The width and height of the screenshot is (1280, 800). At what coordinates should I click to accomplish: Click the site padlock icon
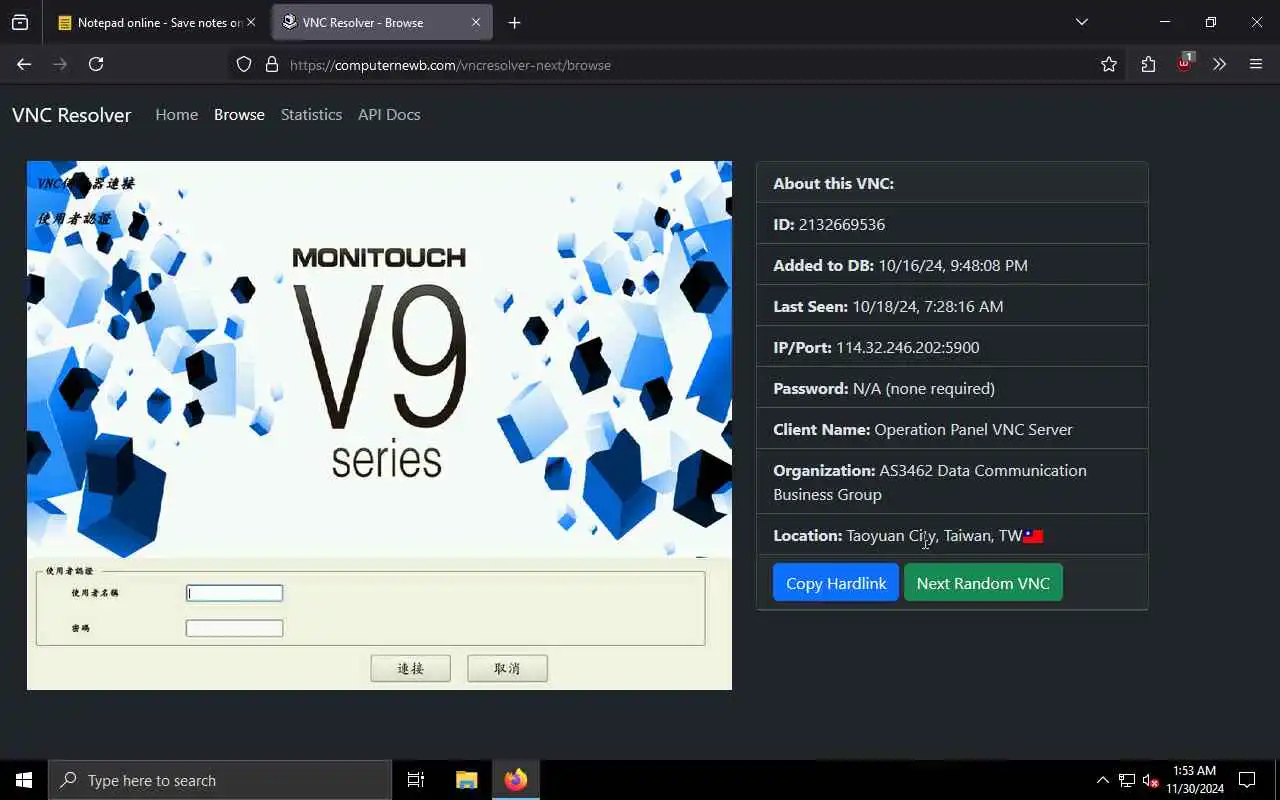click(271, 64)
